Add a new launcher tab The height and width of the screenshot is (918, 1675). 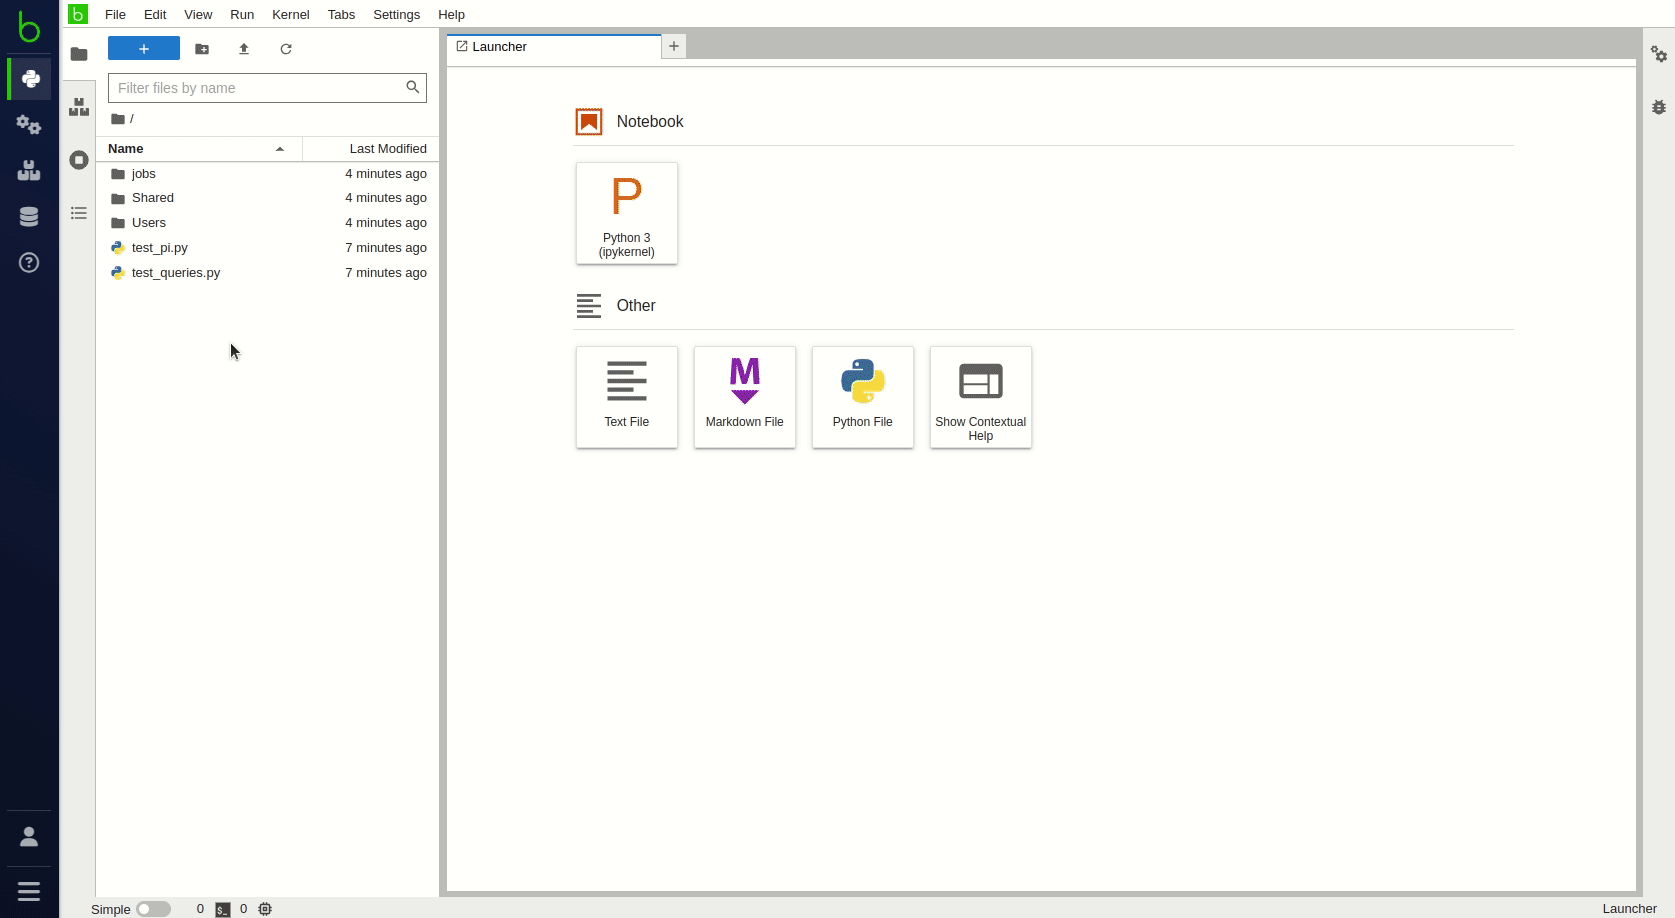(x=674, y=46)
